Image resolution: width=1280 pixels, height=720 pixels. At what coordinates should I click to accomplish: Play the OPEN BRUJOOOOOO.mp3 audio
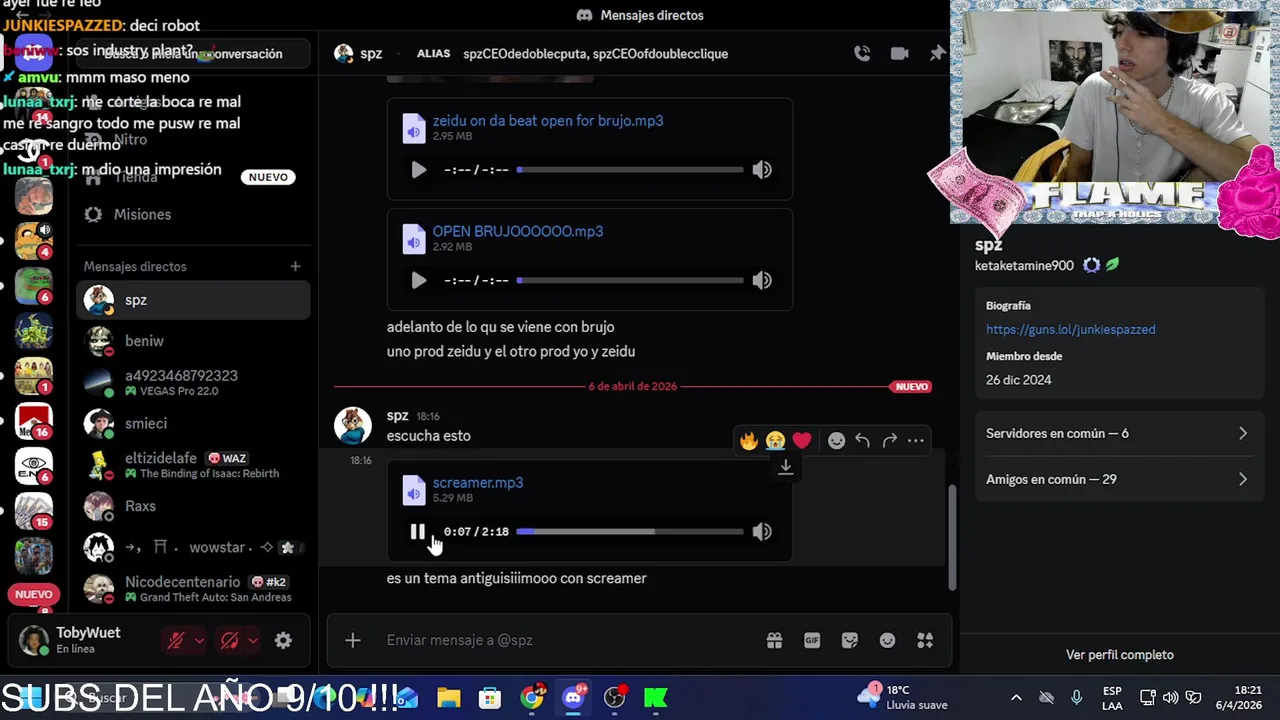click(x=418, y=281)
